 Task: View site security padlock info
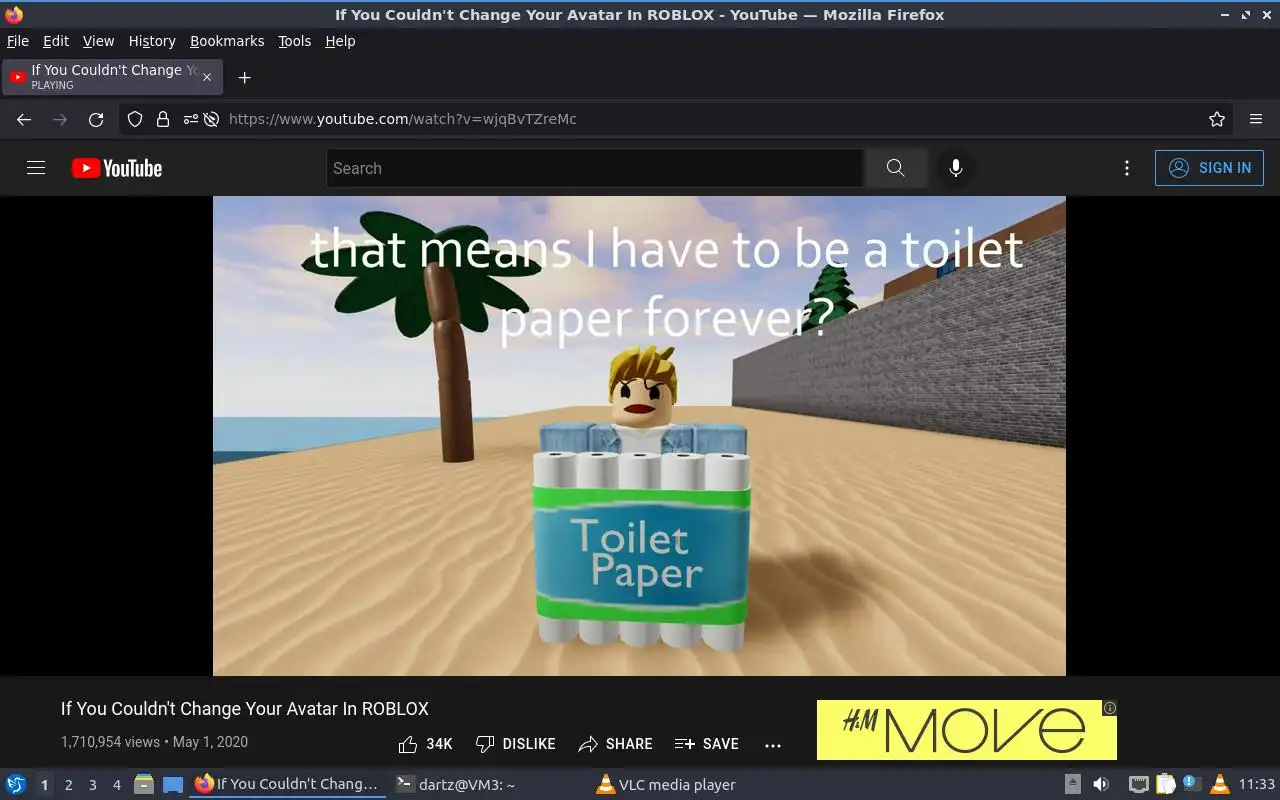tap(163, 119)
